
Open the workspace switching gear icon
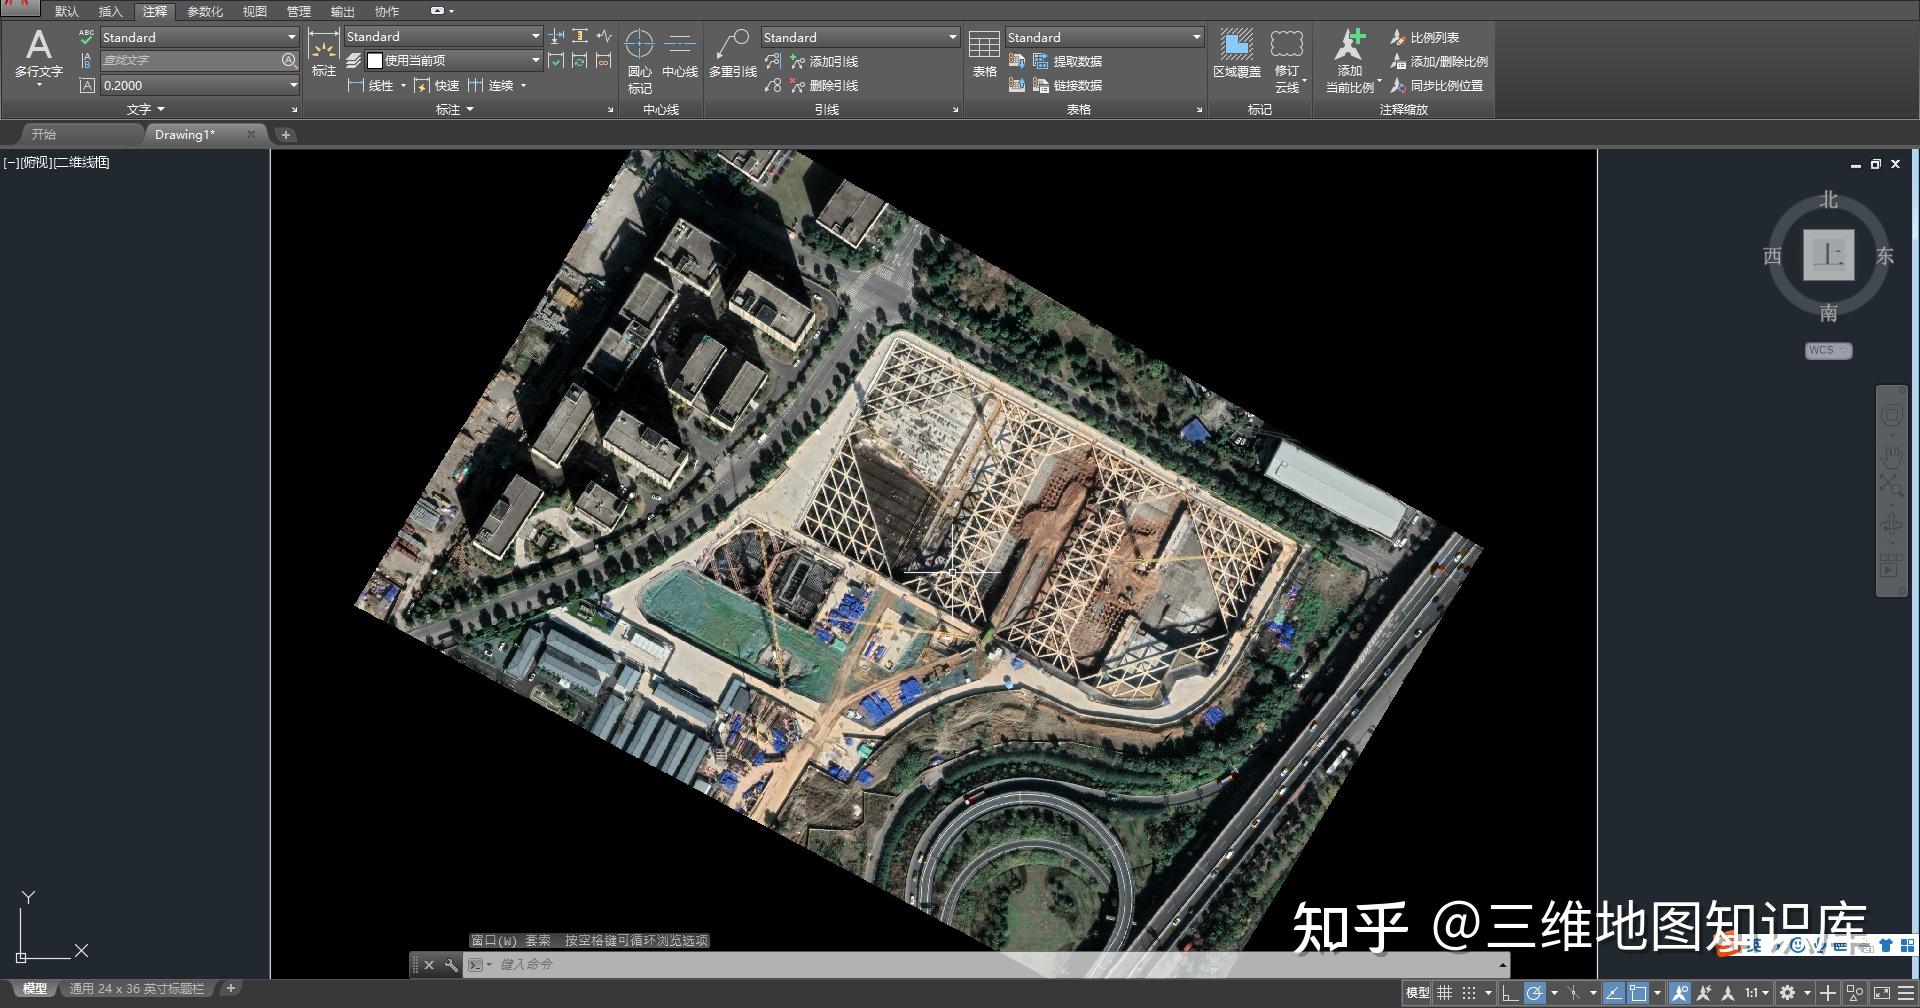pyautogui.click(x=1787, y=993)
